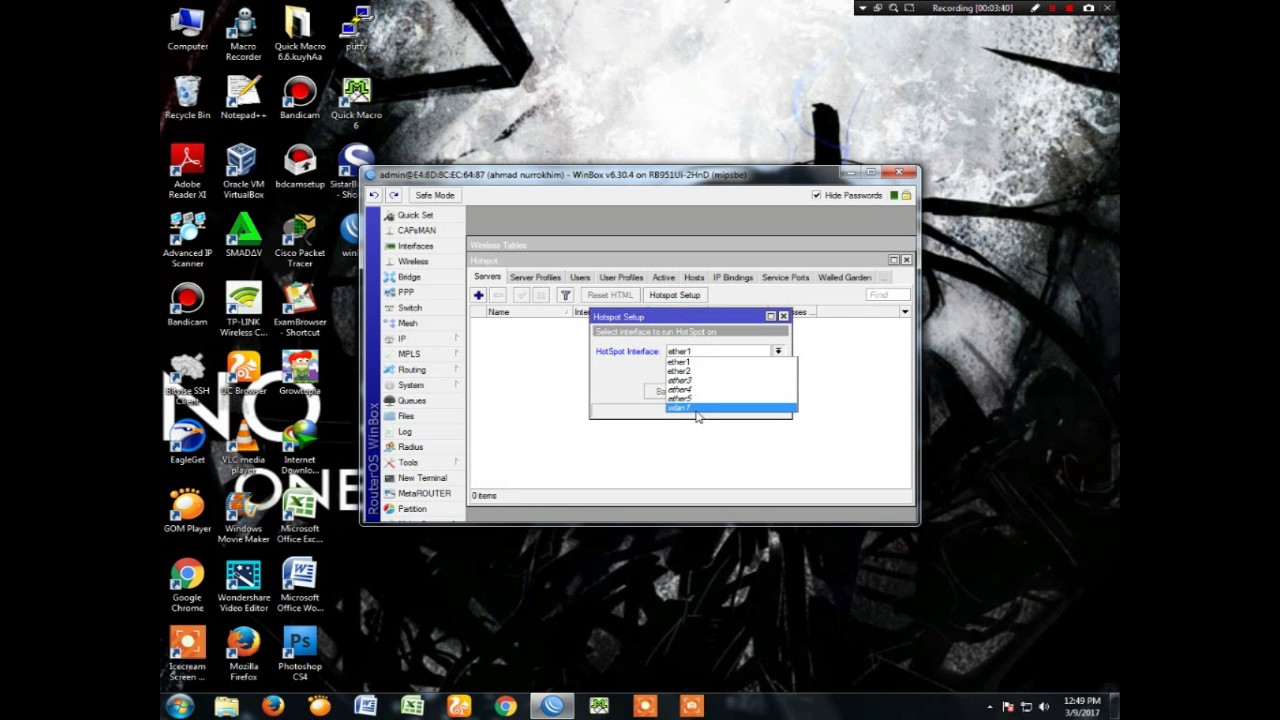Show hidden system tray icons arrow

[x=990, y=707]
